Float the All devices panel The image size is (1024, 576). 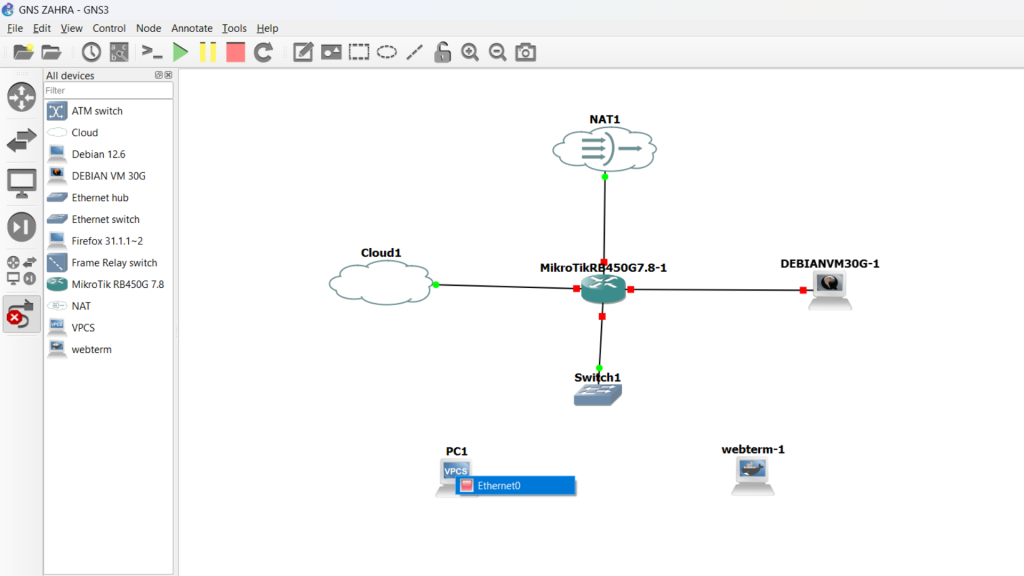click(x=158, y=75)
